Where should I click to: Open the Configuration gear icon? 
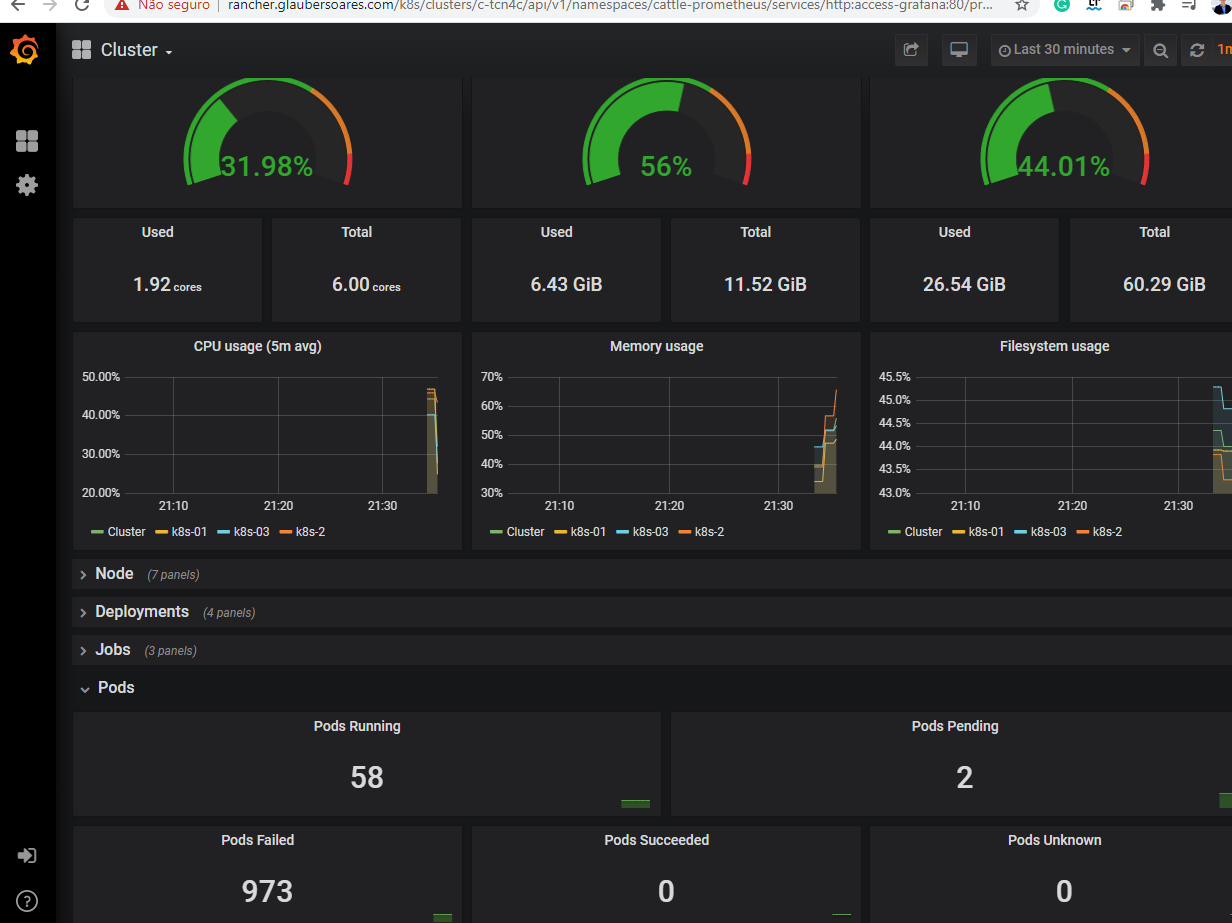click(x=27, y=185)
